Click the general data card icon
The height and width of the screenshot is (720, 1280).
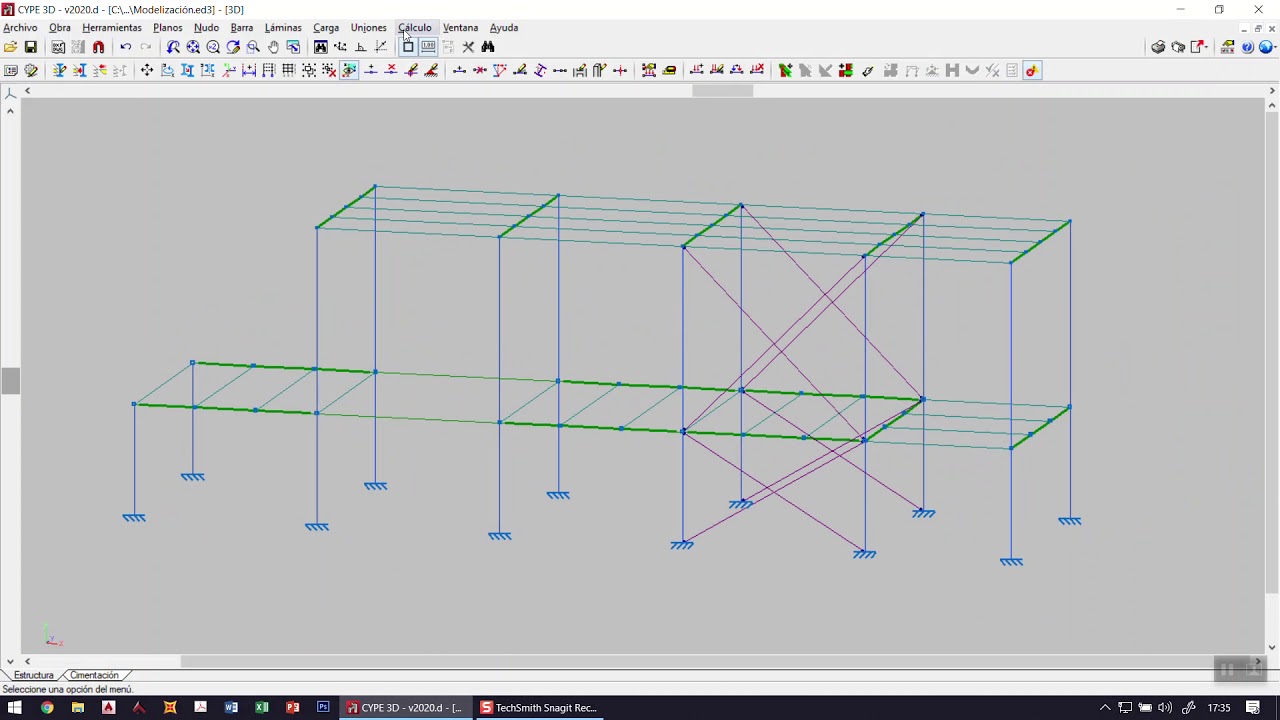coord(10,70)
